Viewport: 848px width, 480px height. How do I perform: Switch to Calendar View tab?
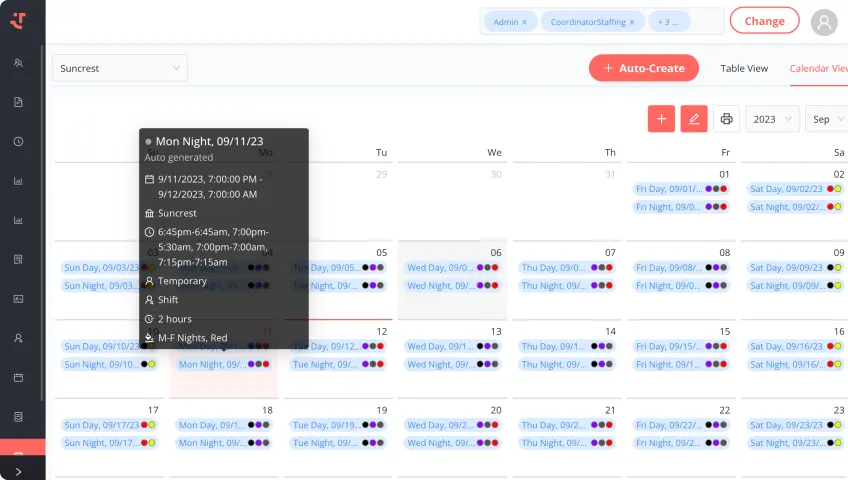tap(818, 68)
